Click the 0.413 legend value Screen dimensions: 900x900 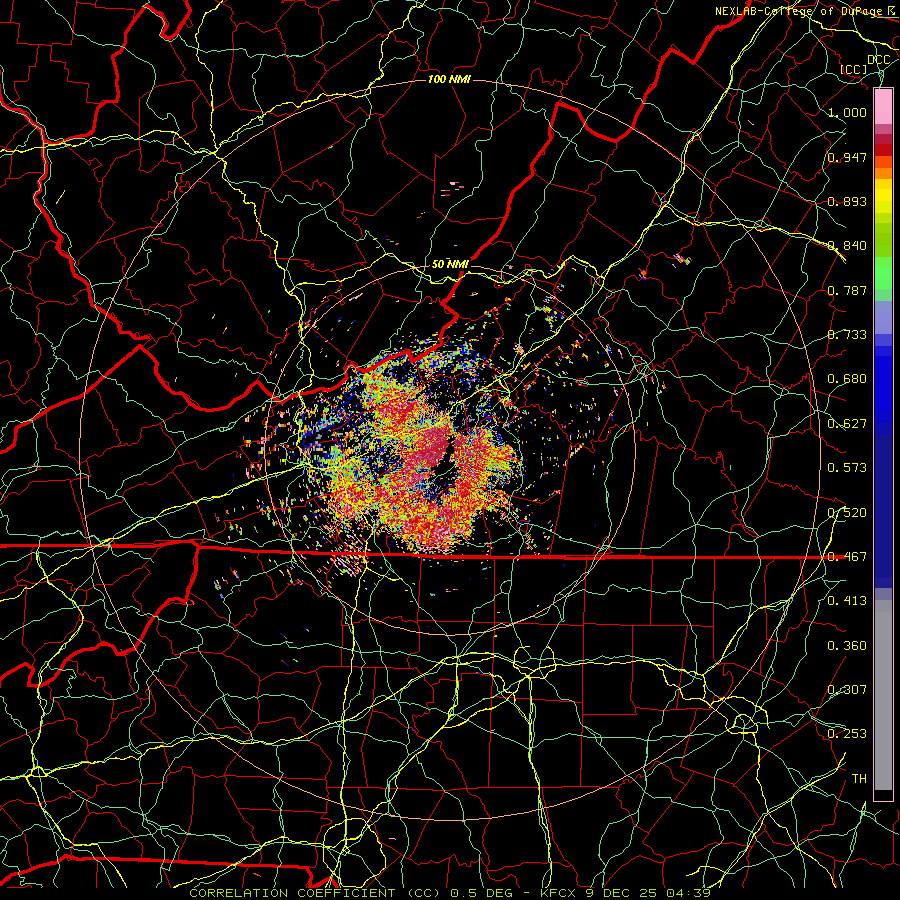click(x=847, y=601)
